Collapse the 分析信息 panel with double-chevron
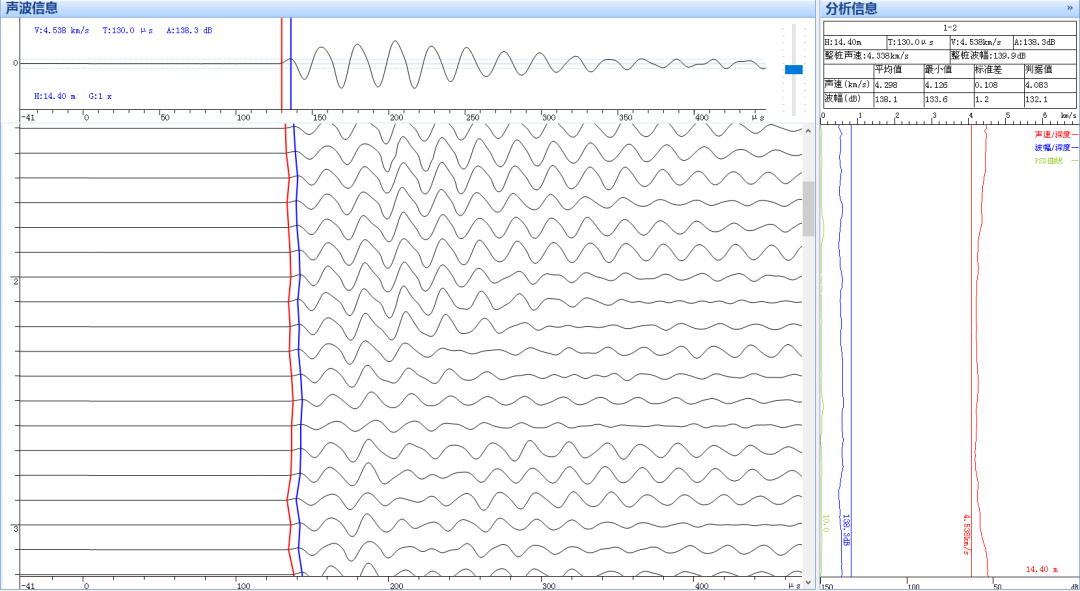 pos(1070,8)
